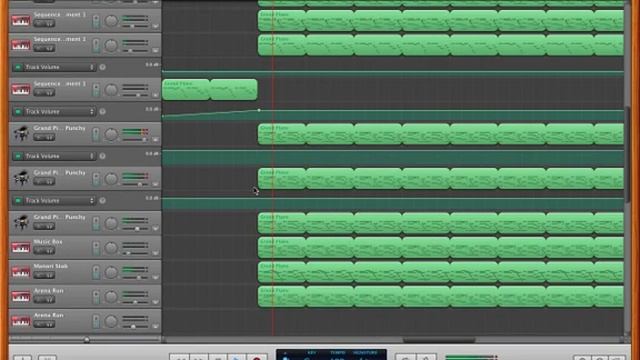Image resolution: width=640 pixels, height=360 pixels.
Task: Click the mute/solo button strip under Memori Stab name
Action: [44, 276]
